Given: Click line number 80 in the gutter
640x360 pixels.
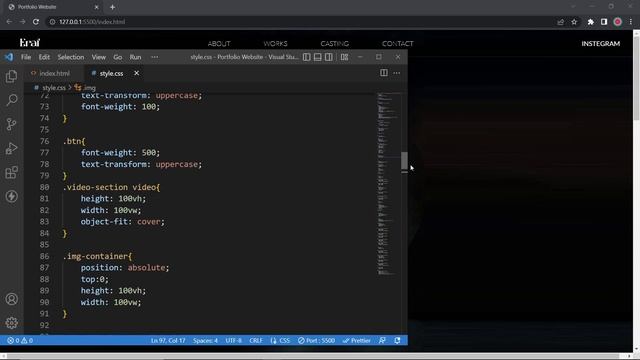Looking at the screenshot, I should point(44,187).
